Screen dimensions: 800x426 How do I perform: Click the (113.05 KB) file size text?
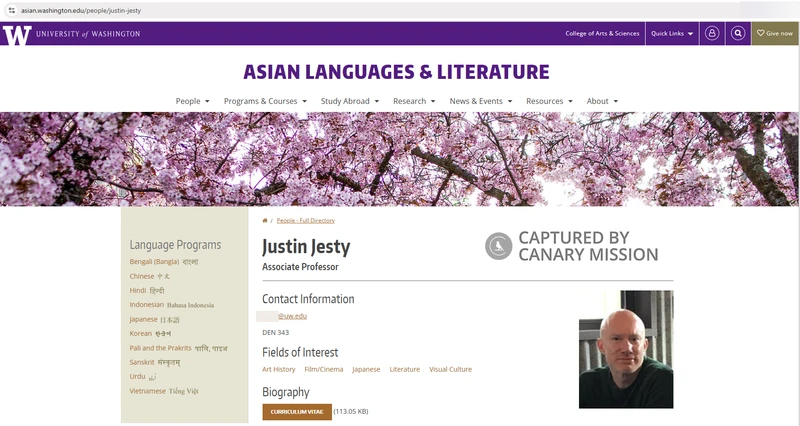[351, 411]
